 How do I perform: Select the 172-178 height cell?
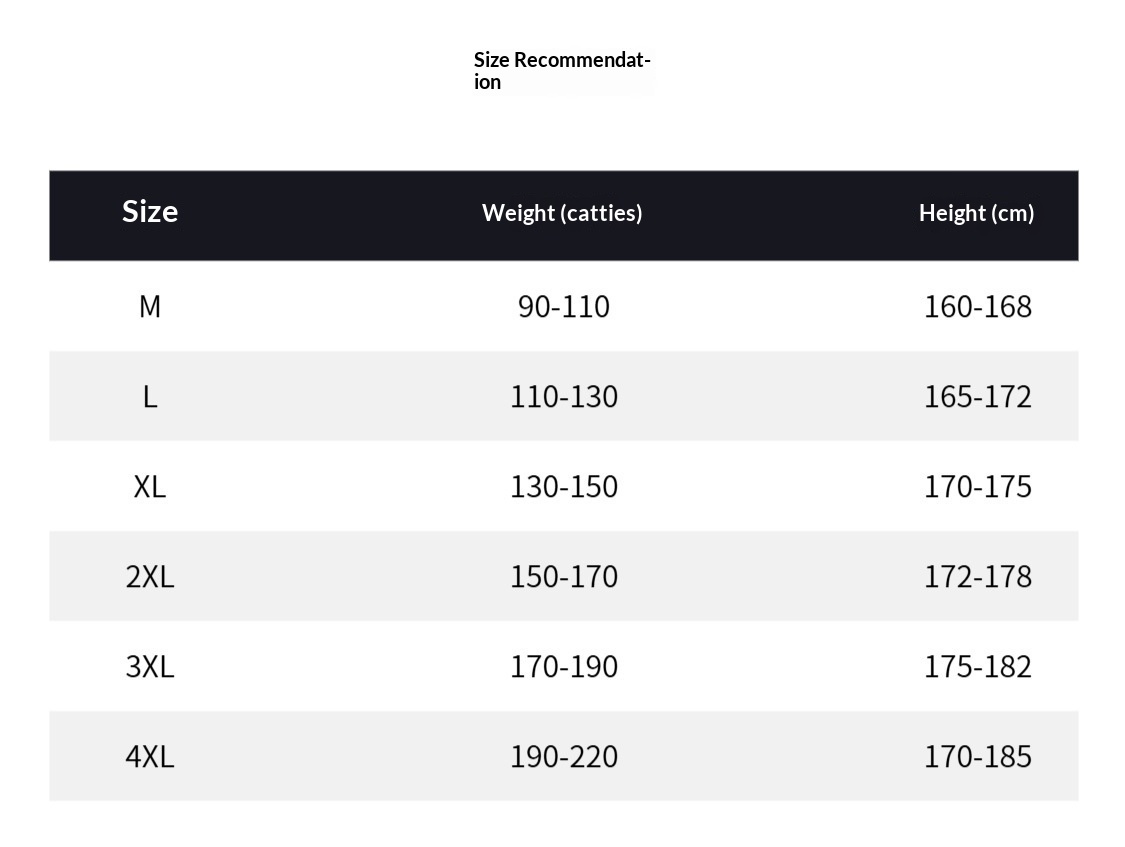978,576
